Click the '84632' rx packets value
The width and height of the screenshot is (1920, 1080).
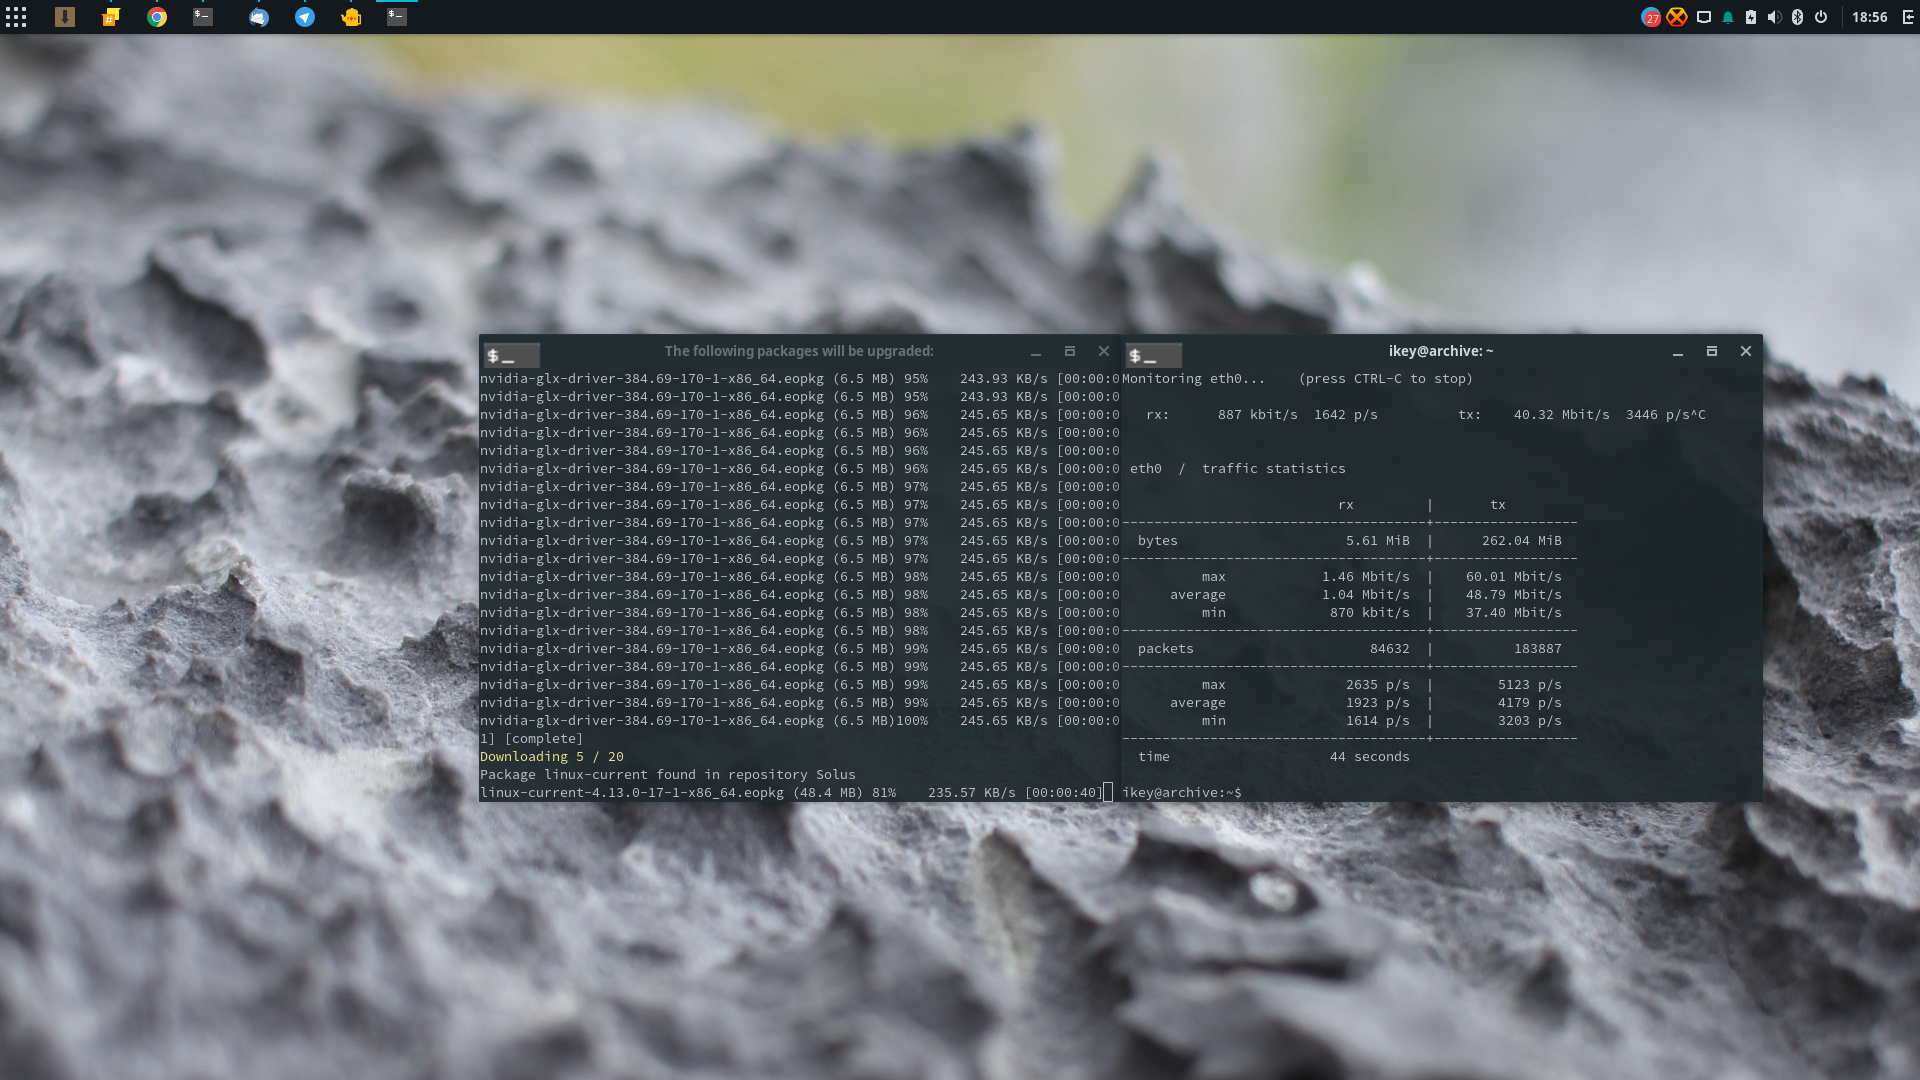(1390, 649)
